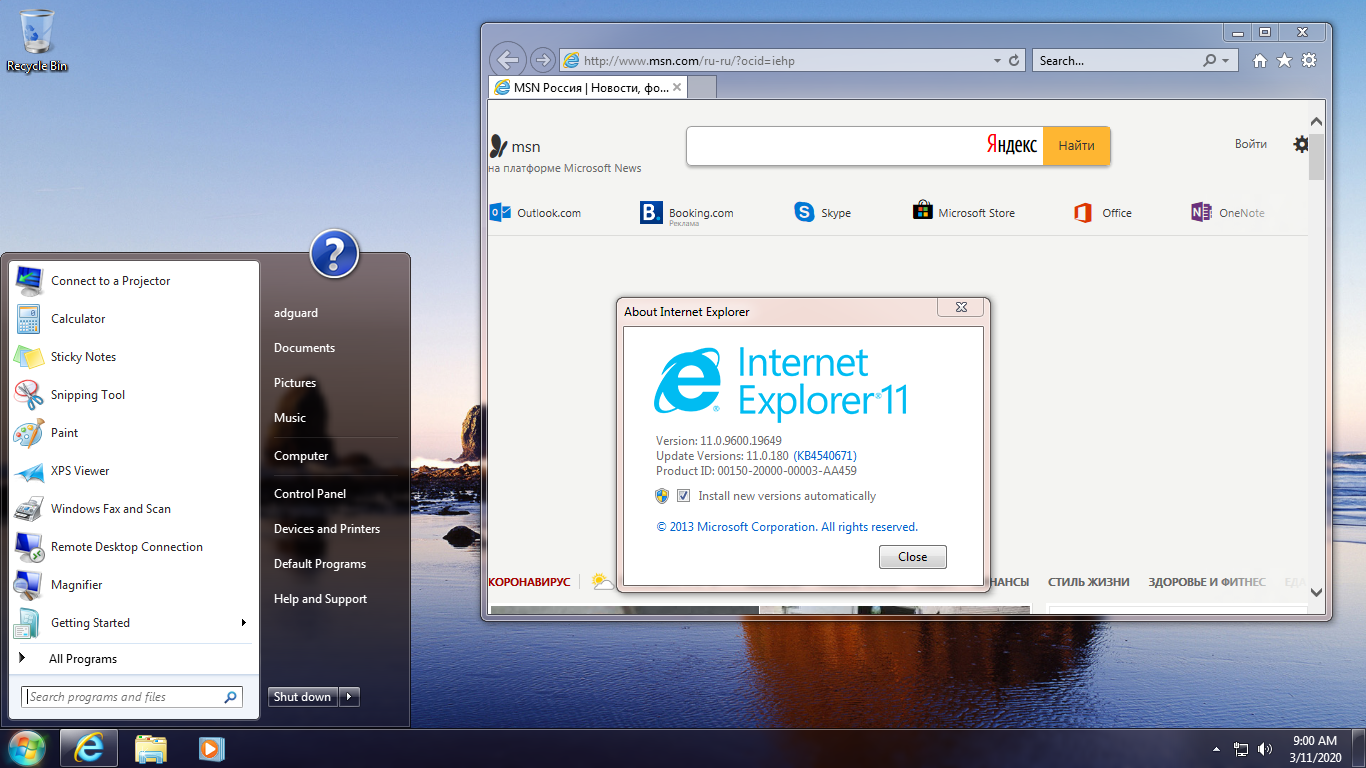Start the Snipping Tool

click(x=134, y=395)
